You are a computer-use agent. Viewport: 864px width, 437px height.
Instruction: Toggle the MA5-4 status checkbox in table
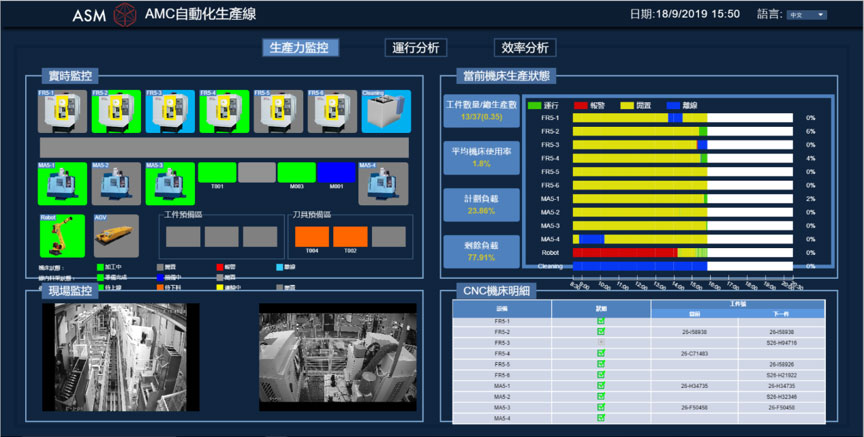[x=601, y=419]
